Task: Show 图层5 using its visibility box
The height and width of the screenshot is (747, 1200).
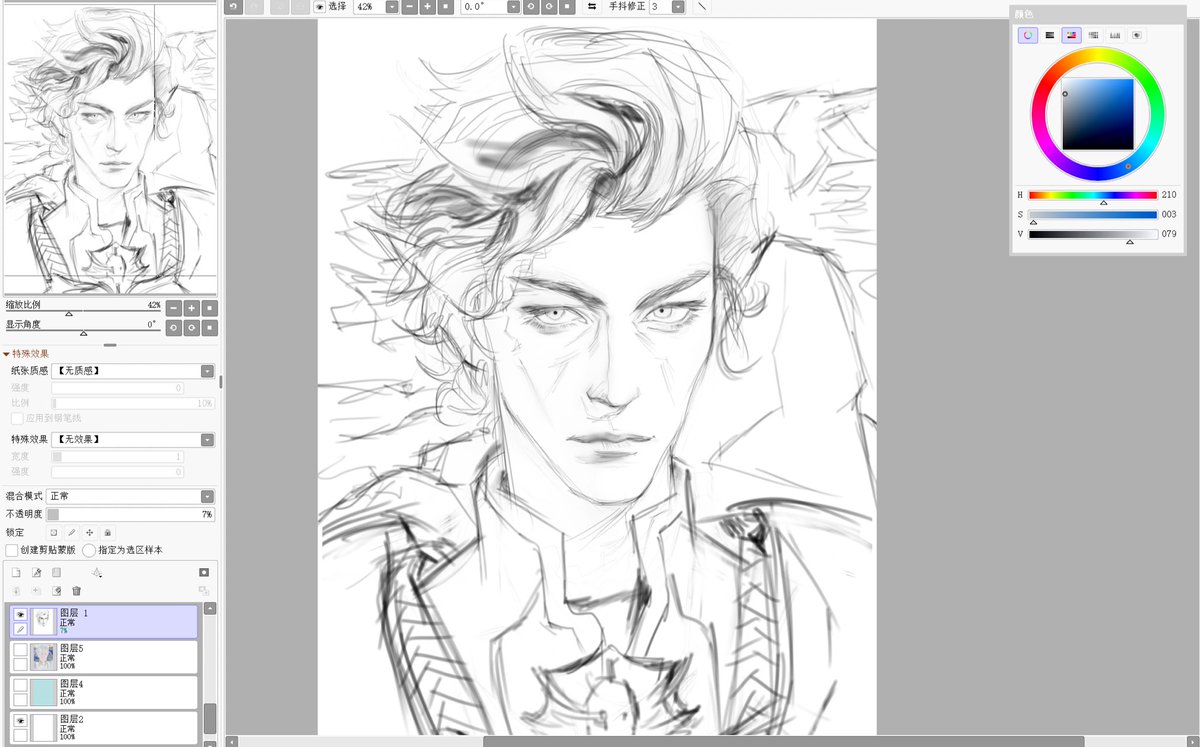Action: tap(20, 649)
